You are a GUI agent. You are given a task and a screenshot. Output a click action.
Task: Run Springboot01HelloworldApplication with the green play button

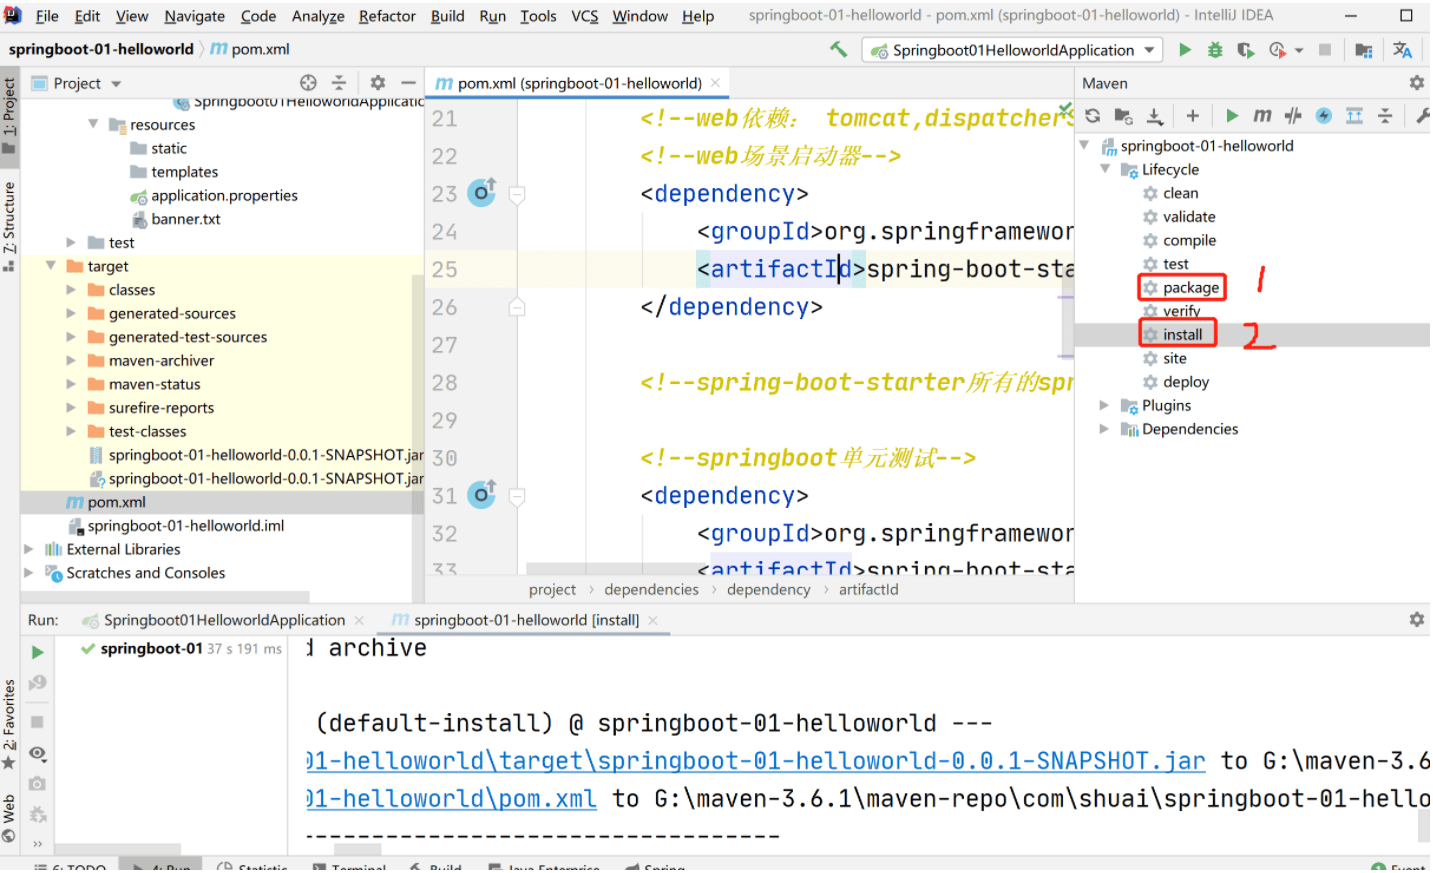pos(1185,50)
